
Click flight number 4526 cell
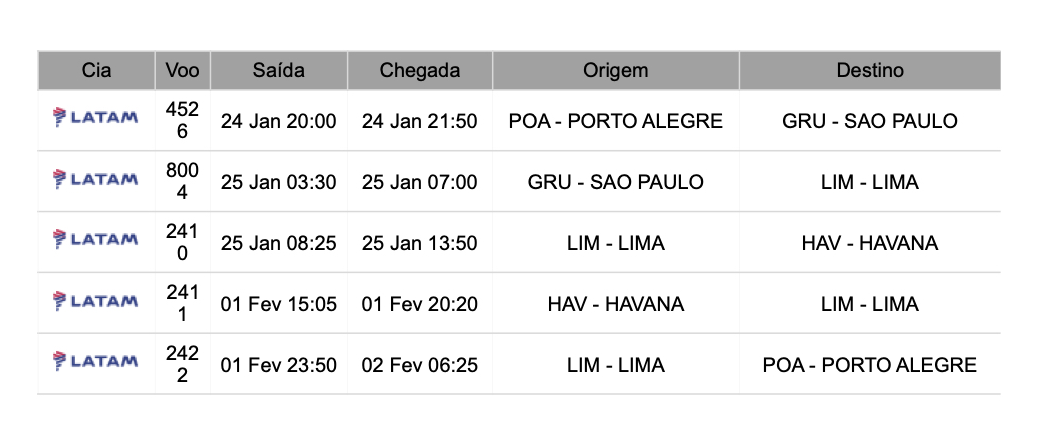[183, 121]
